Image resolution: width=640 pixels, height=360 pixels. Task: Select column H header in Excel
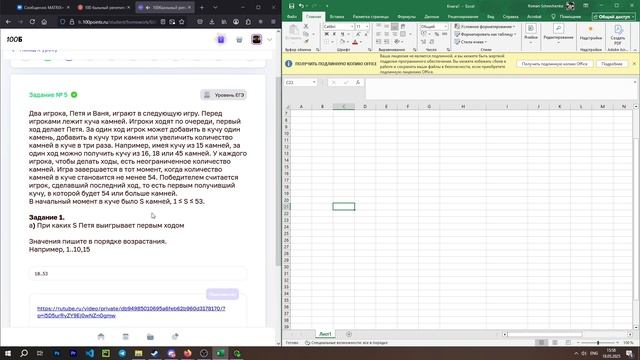pos(463,107)
